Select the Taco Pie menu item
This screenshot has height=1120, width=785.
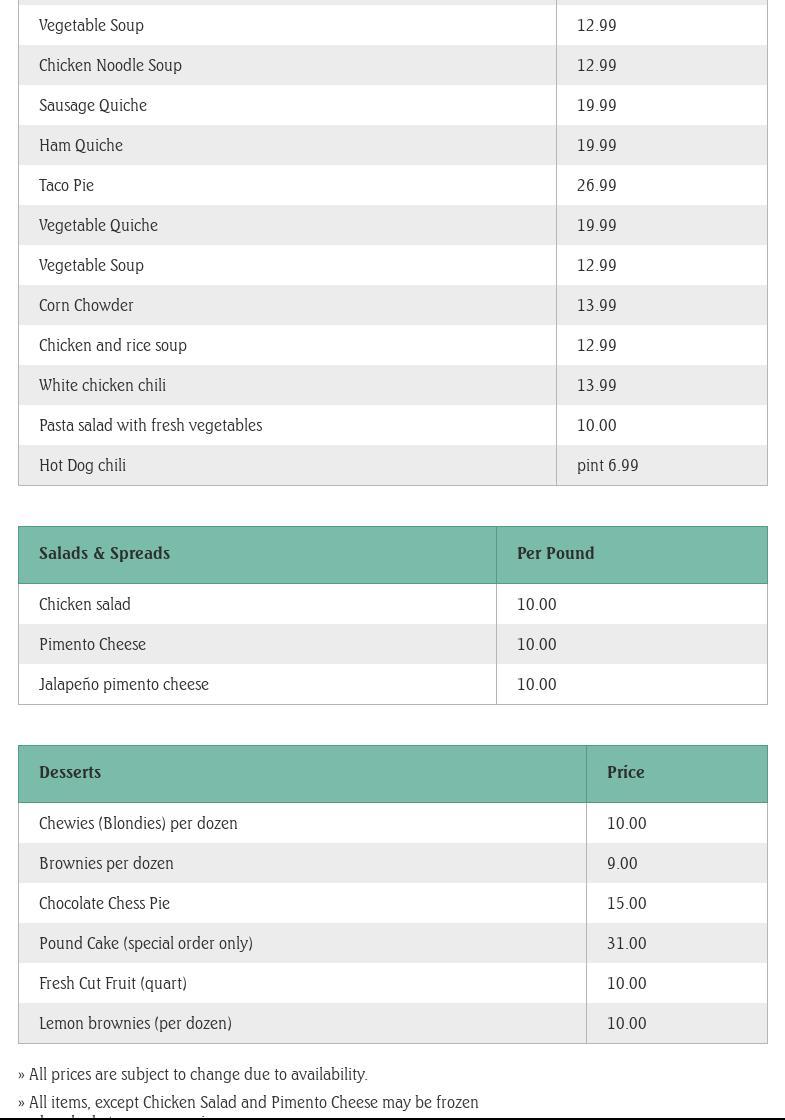(x=66, y=186)
